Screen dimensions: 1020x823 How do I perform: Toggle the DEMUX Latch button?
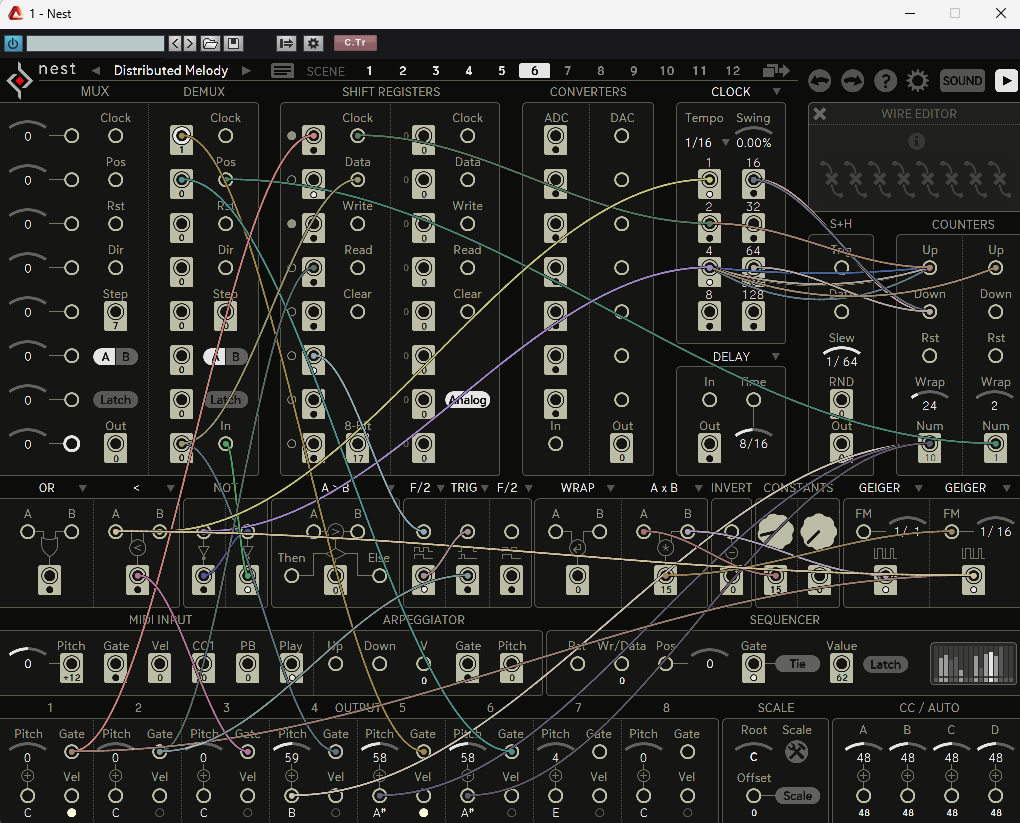(x=225, y=400)
